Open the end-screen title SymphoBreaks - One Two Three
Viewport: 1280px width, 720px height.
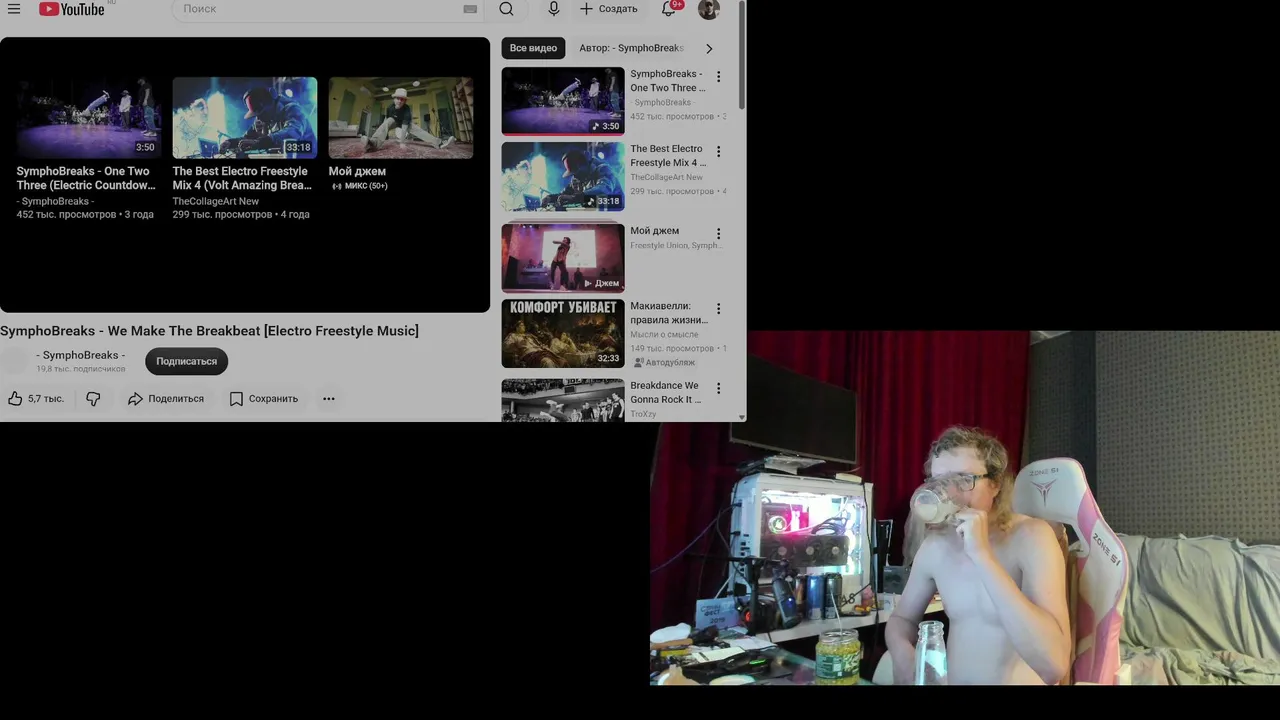[x=86, y=178]
